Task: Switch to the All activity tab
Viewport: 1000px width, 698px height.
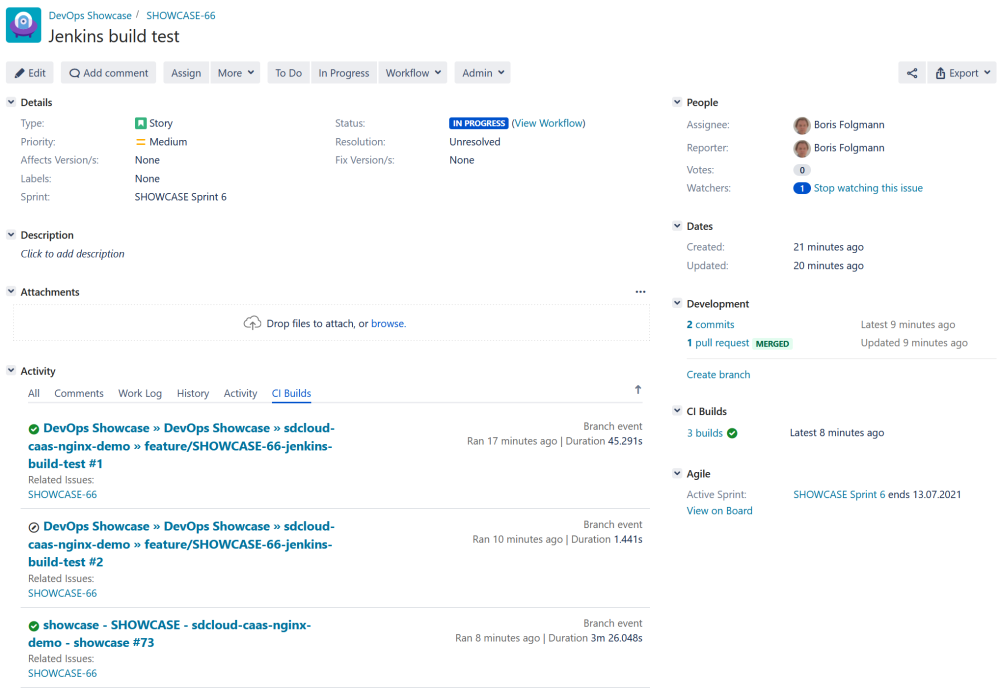Action: [x=34, y=394]
